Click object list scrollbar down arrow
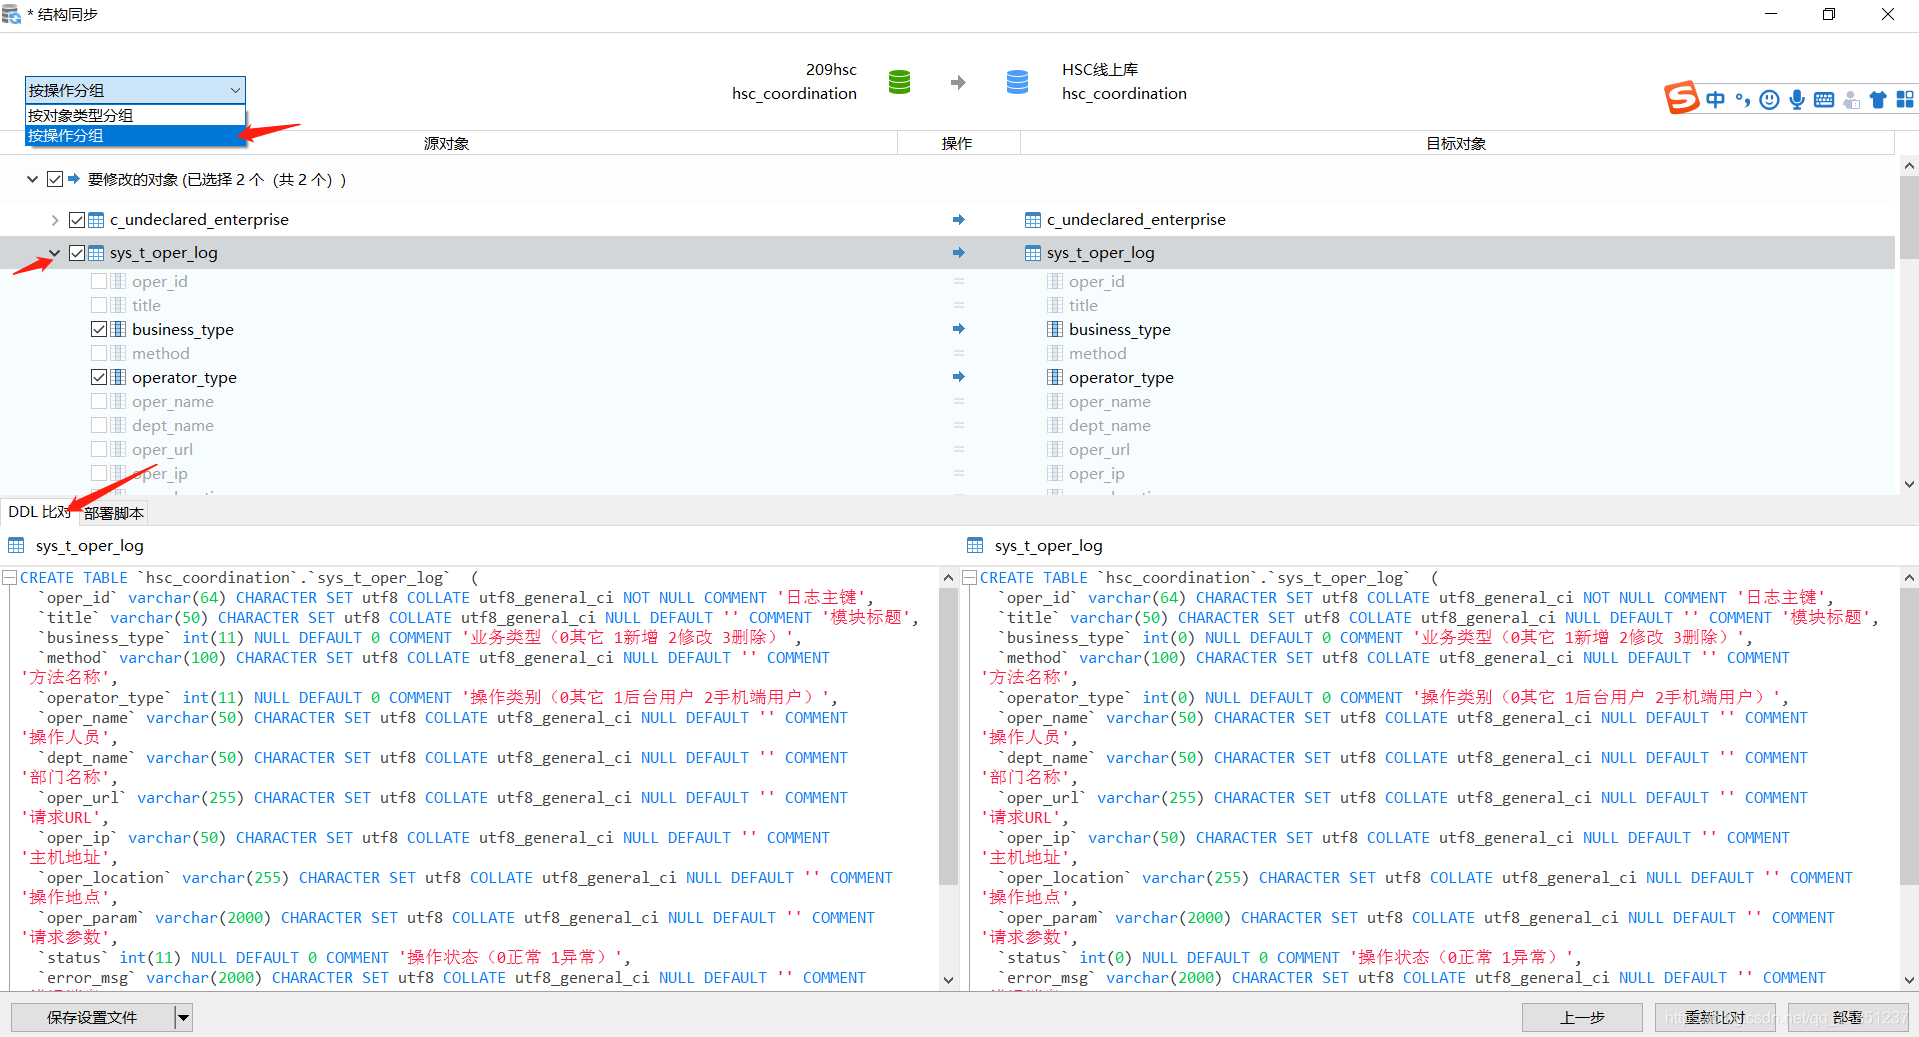This screenshot has height=1037, width=1919. 1909,484
